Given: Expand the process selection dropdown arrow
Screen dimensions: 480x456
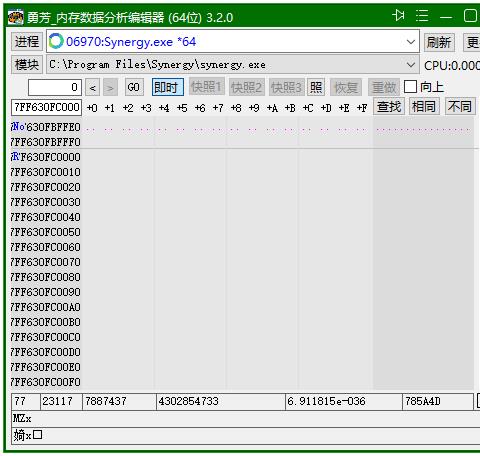Looking at the screenshot, I should pyautogui.click(x=411, y=42).
